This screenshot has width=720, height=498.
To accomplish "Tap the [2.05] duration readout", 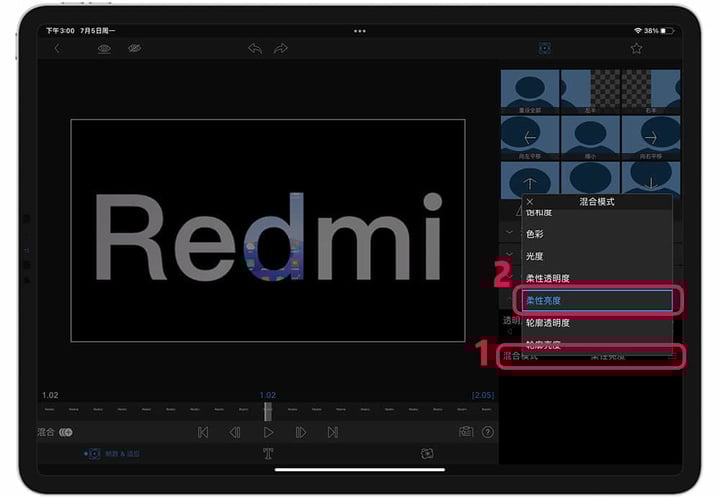I will 483,395.
